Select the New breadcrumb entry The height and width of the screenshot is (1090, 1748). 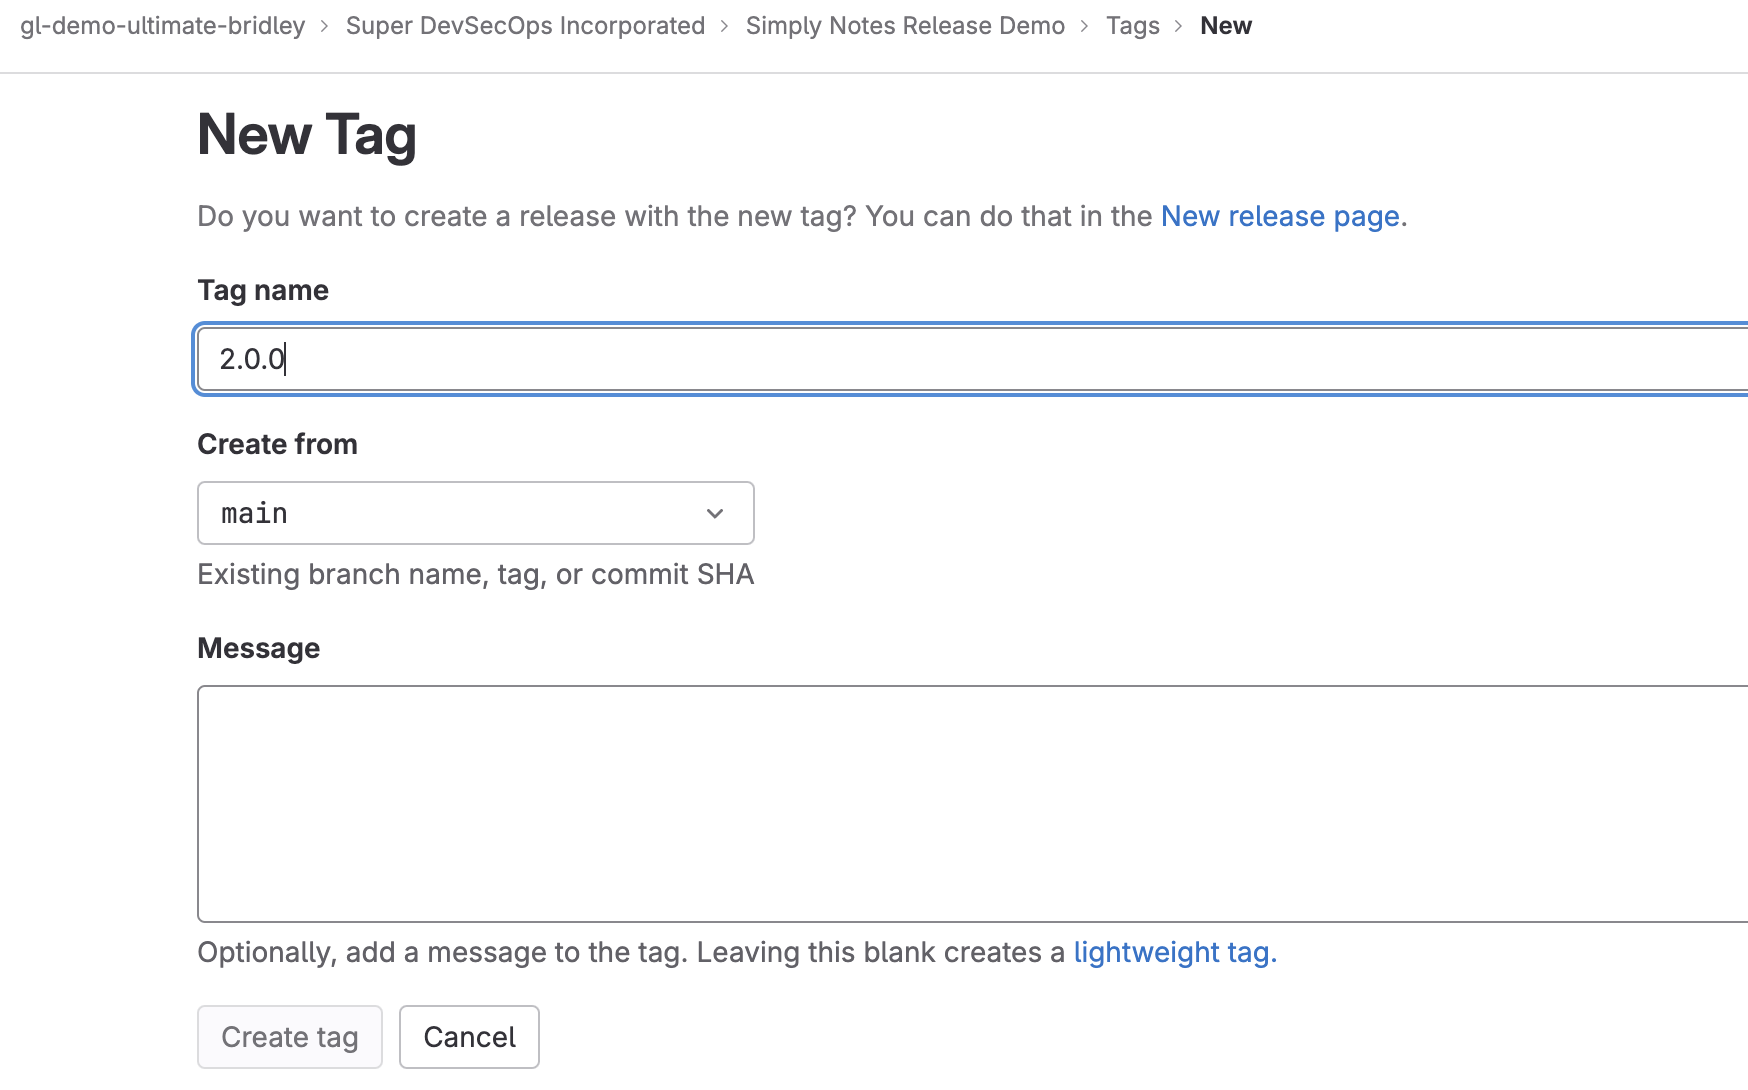pyautogui.click(x=1225, y=25)
